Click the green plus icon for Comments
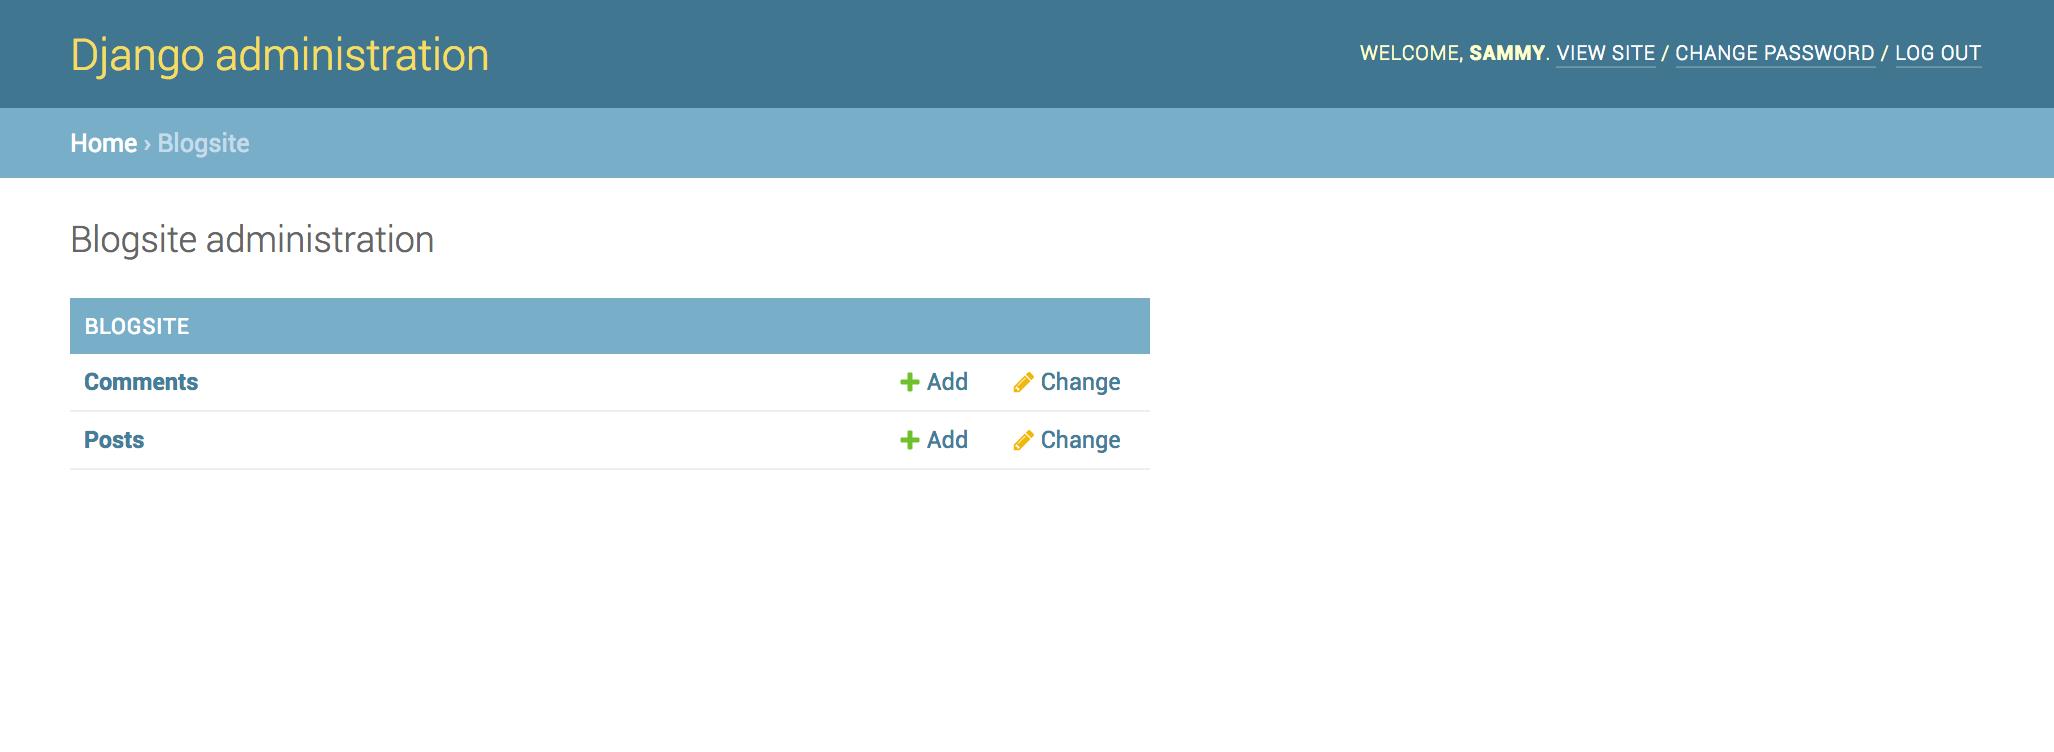The height and width of the screenshot is (752, 2054). (x=909, y=382)
